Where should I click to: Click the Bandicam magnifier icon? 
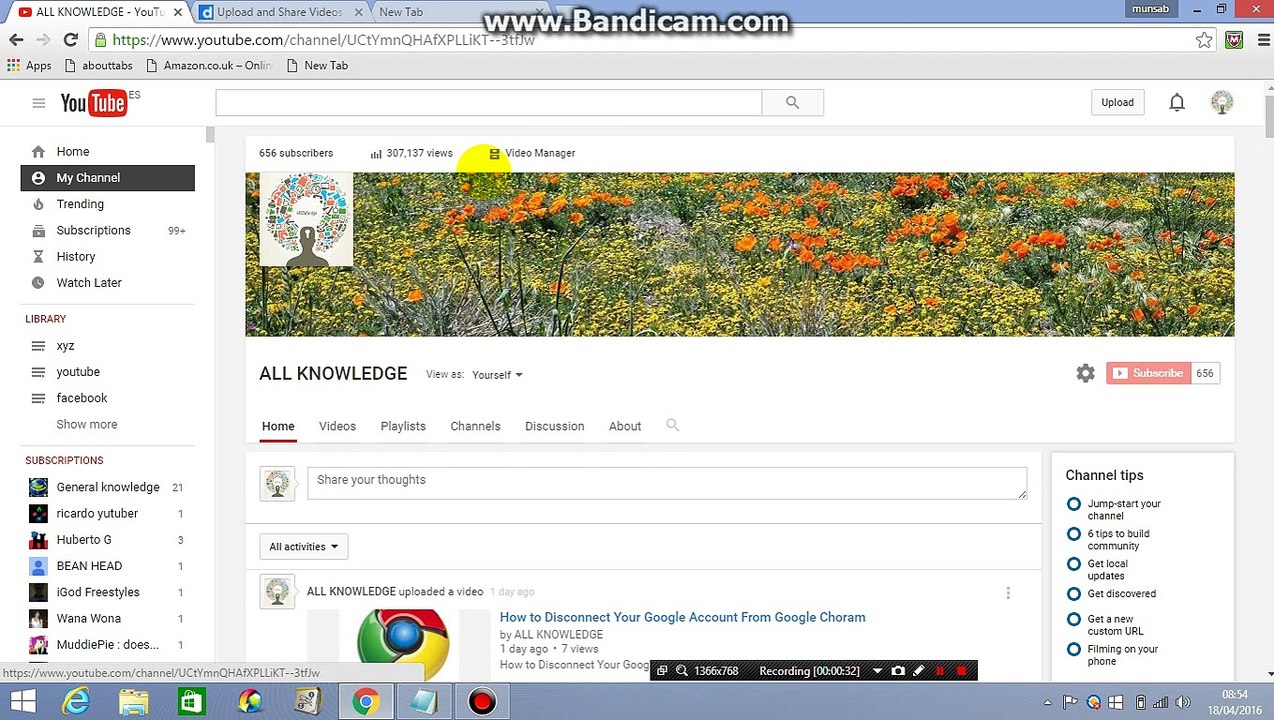(x=682, y=671)
